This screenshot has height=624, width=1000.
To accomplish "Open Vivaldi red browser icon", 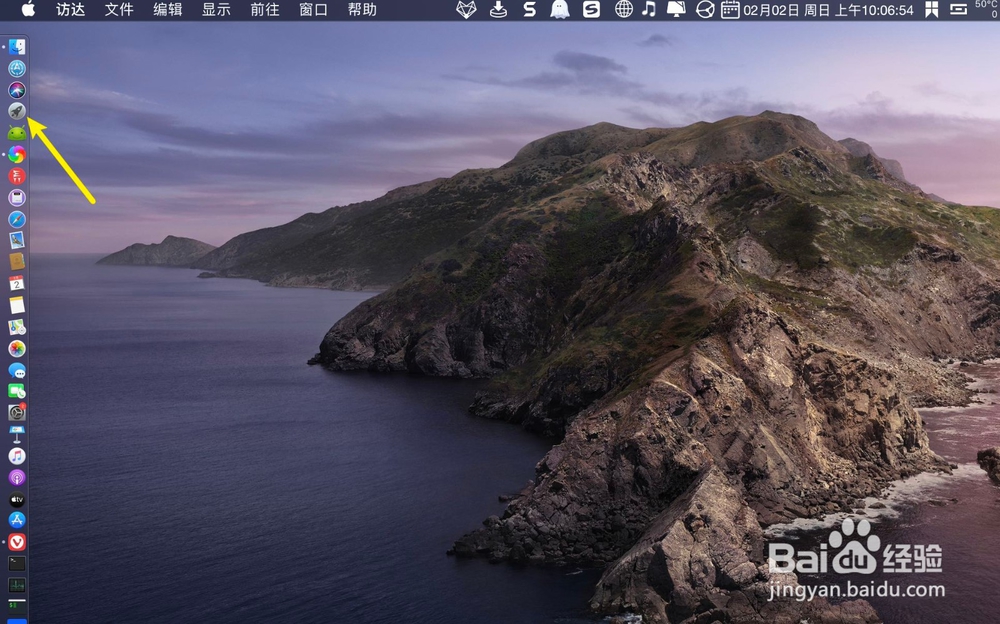I will click(x=17, y=542).
